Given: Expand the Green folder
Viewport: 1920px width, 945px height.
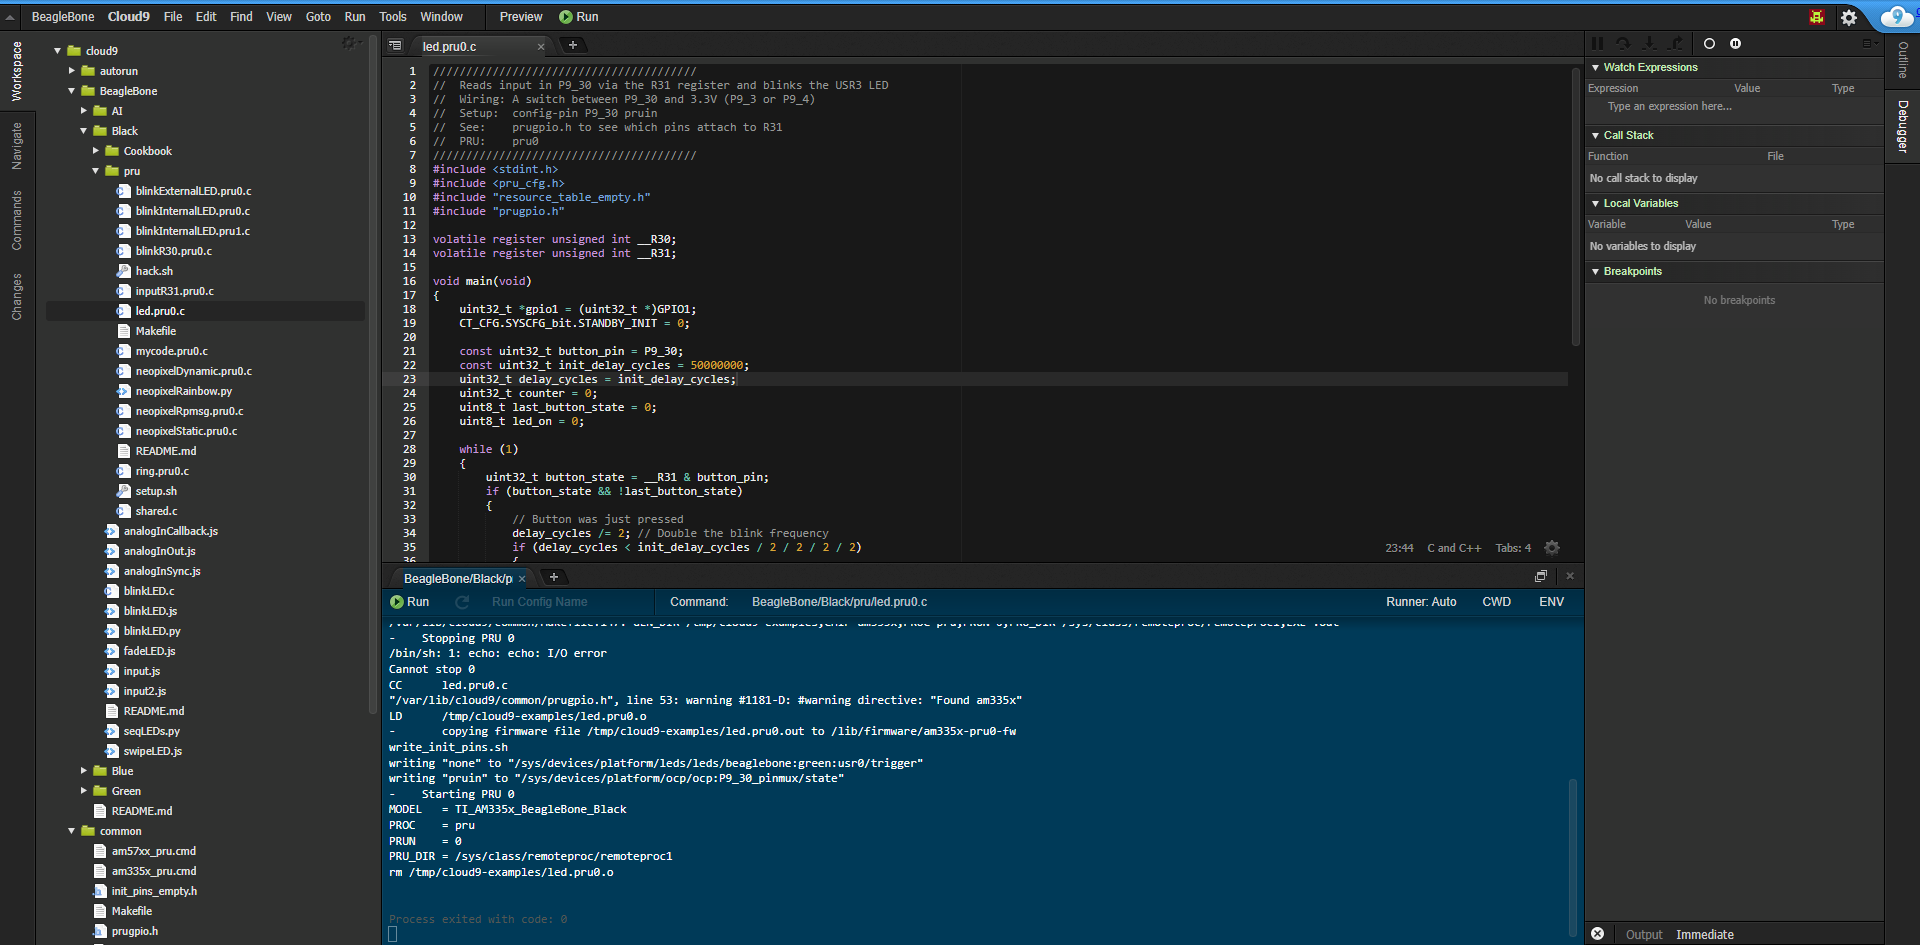Looking at the screenshot, I should click(84, 791).
